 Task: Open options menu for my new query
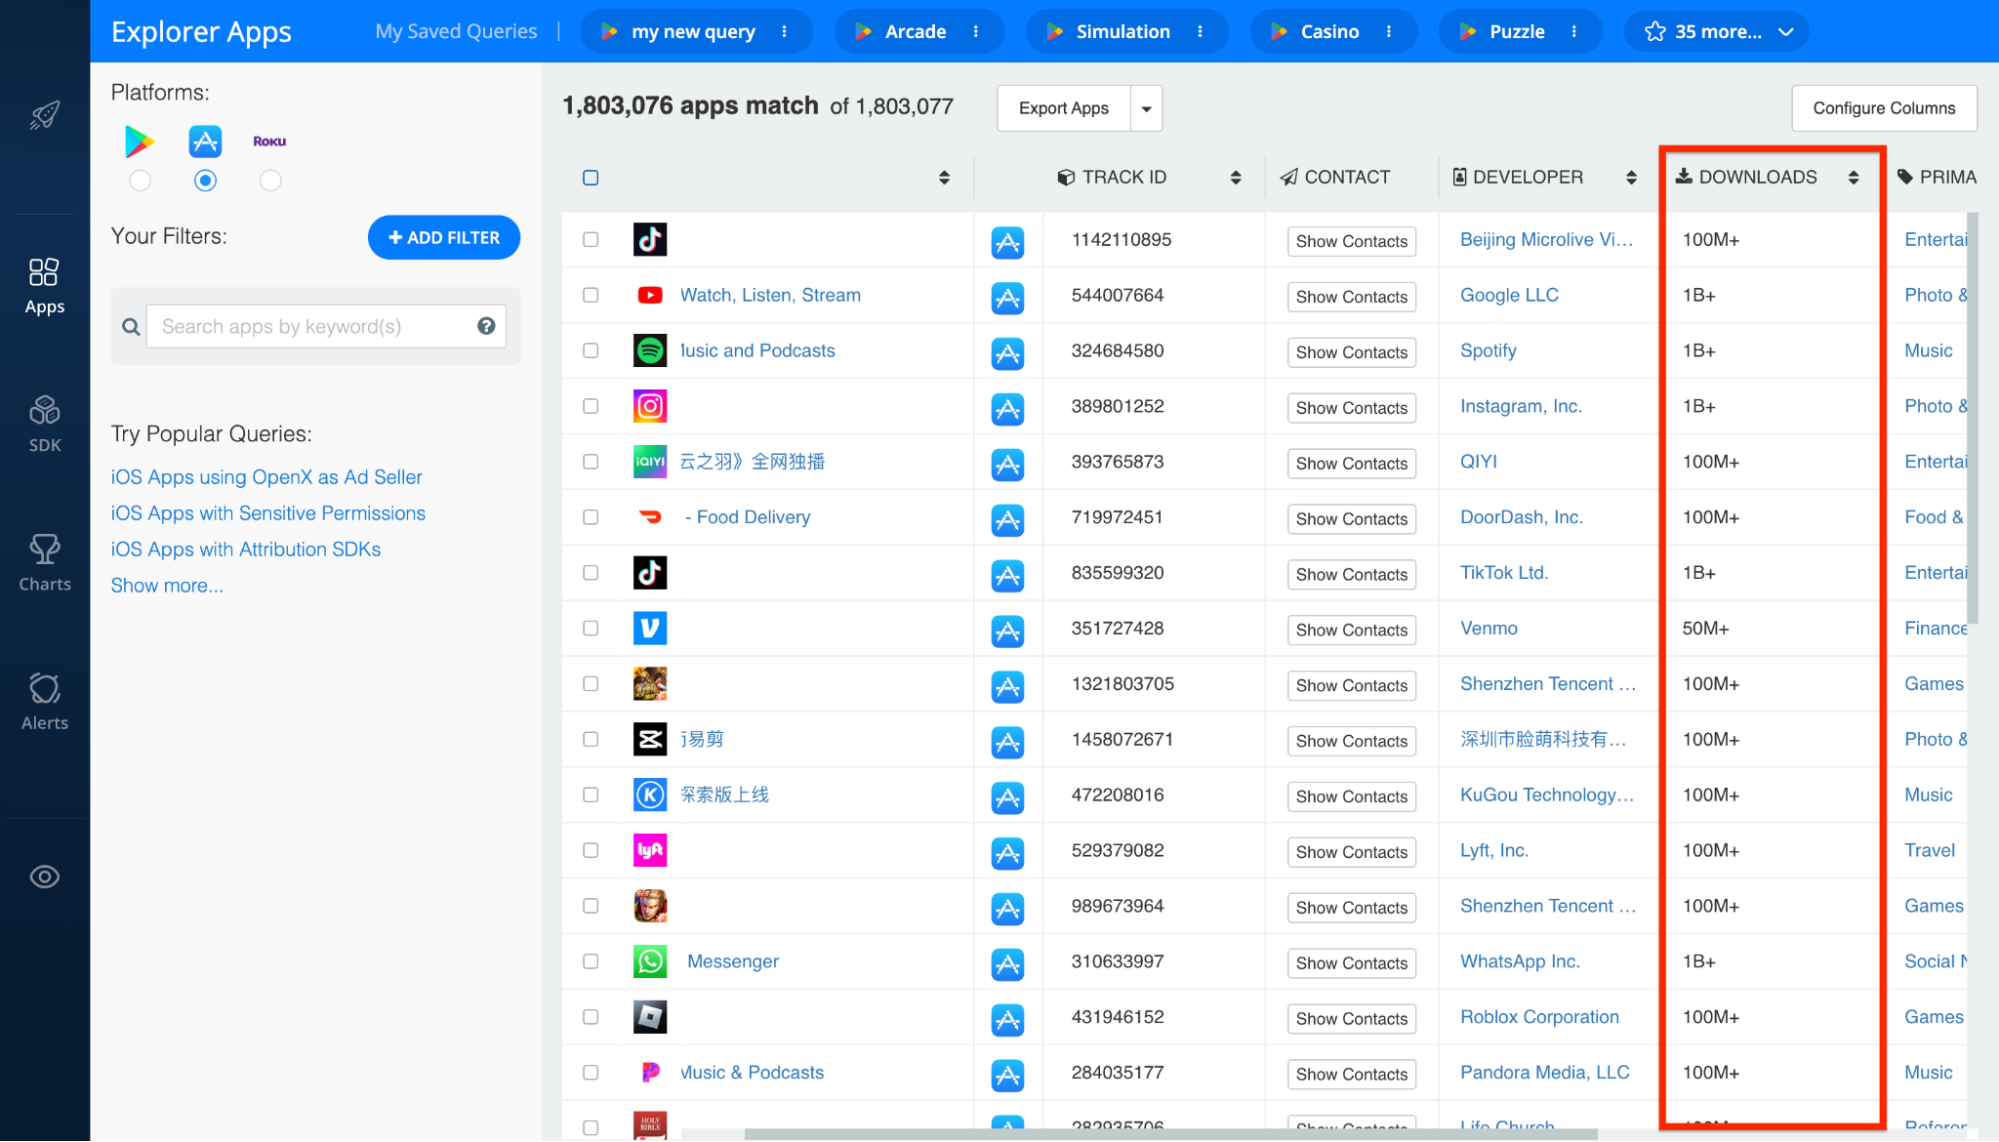784,32
